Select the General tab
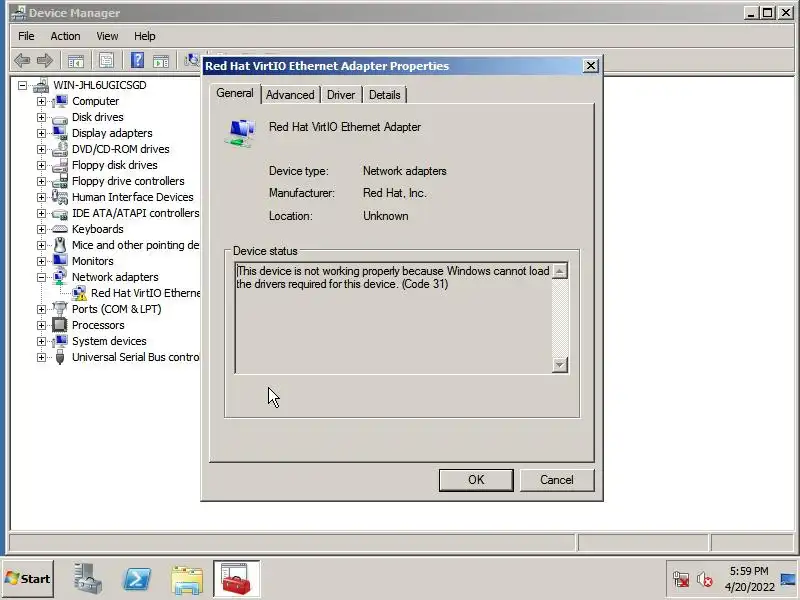The image size is (800, 600). coord(235,93)
